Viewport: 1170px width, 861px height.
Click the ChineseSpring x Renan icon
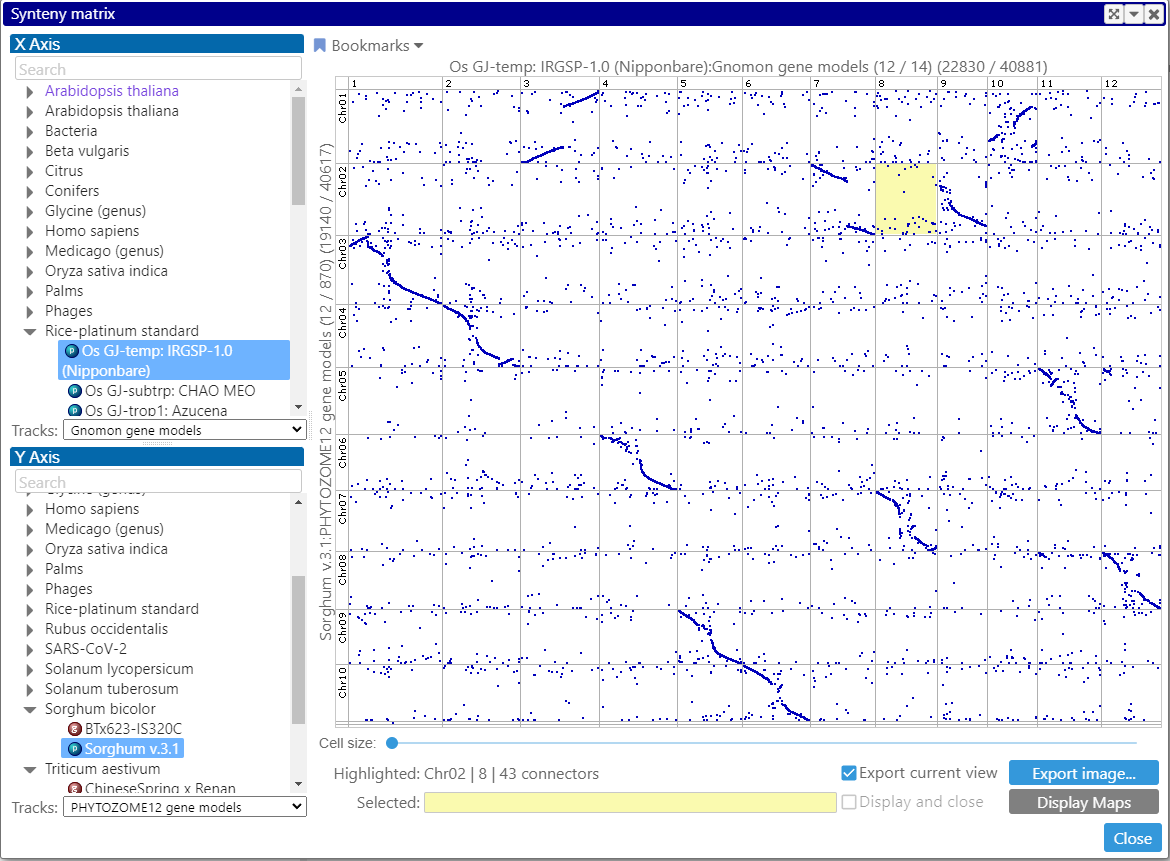point(75,789)
